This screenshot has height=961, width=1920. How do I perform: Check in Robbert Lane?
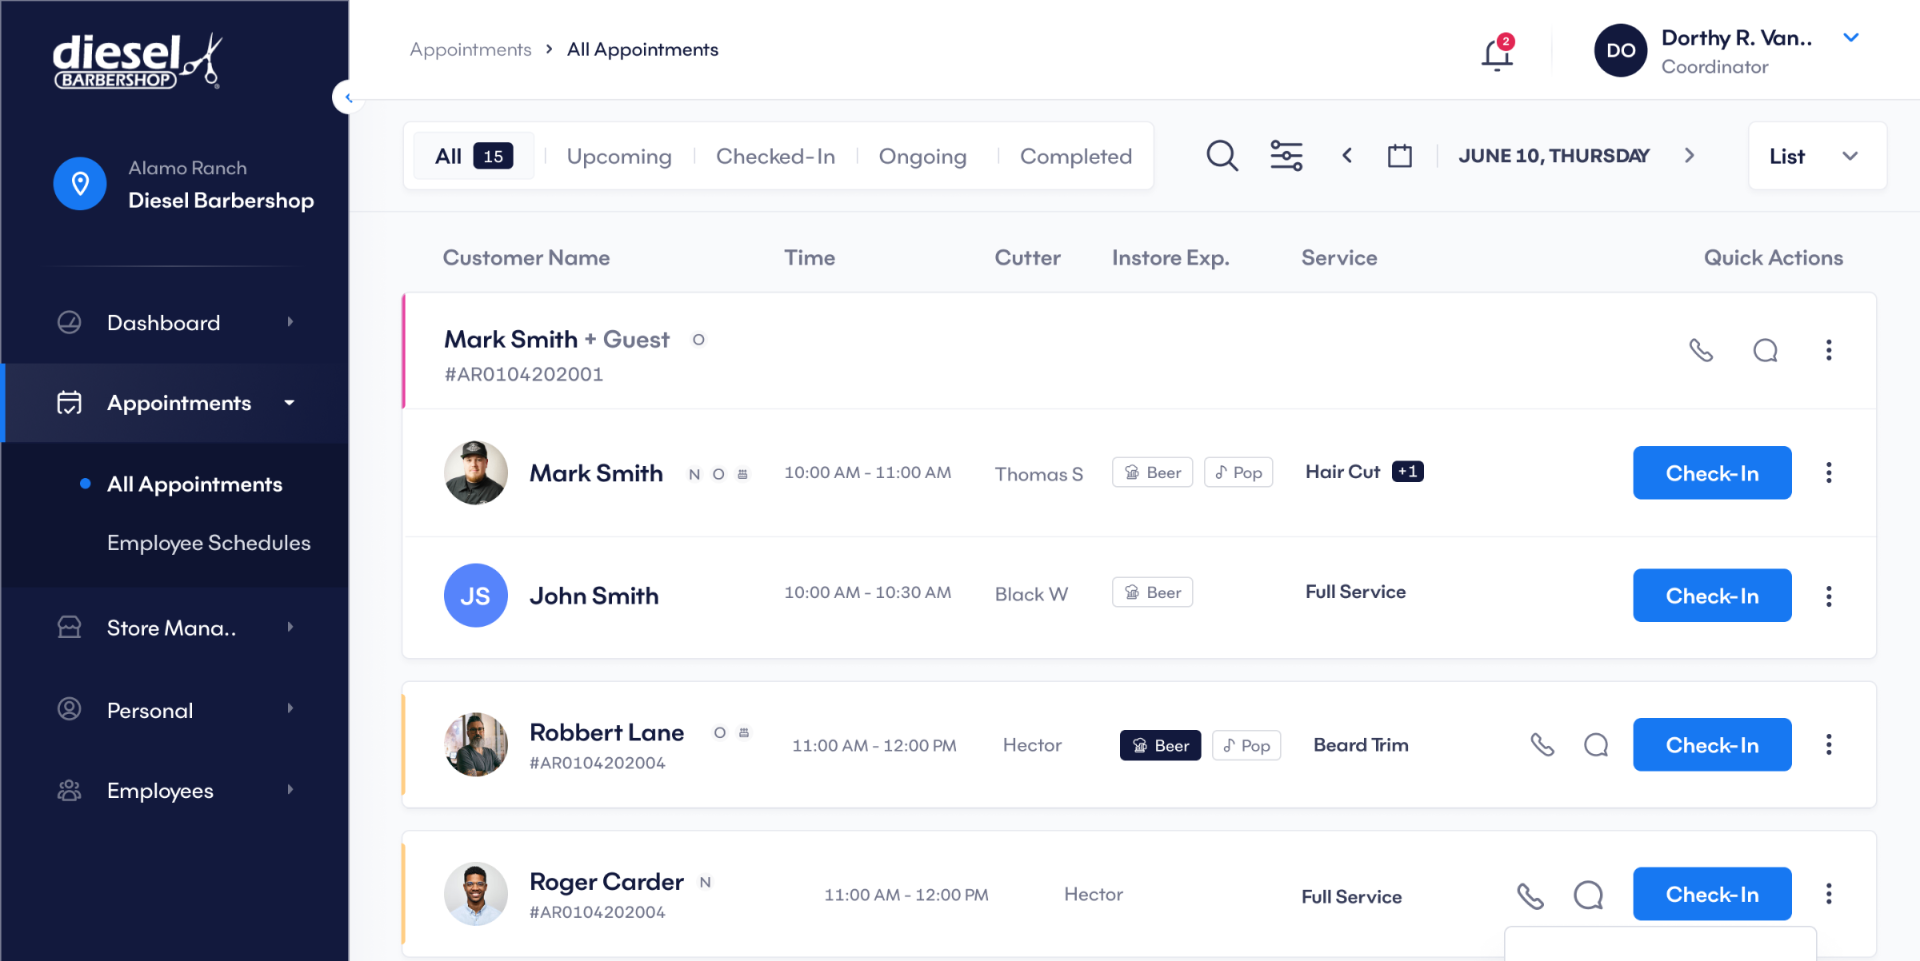click(x=1712, y=745)
